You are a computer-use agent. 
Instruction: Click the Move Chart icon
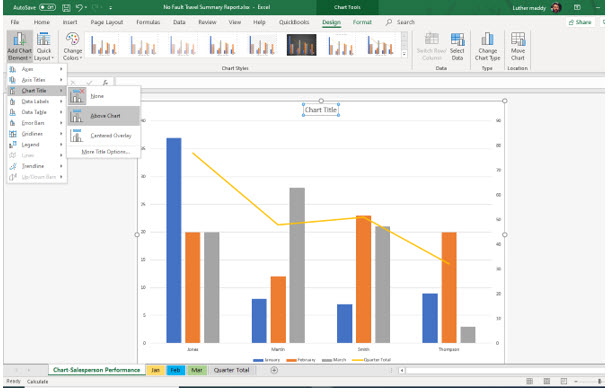[518, 47]
